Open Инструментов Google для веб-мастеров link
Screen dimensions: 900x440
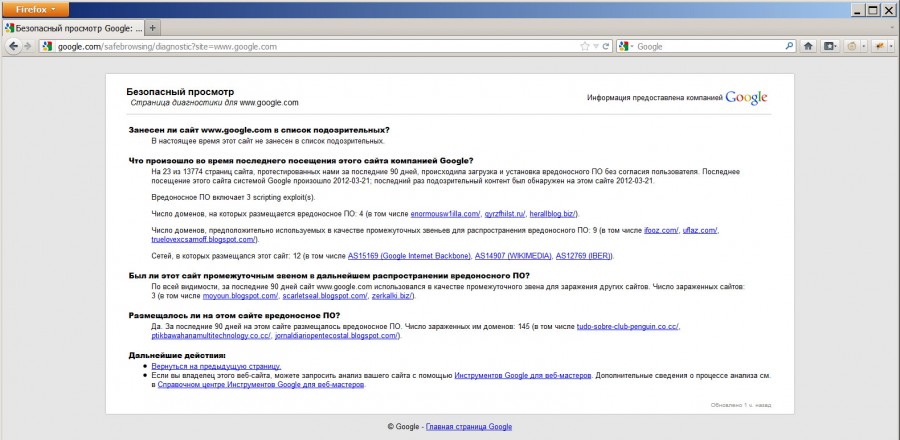(523, 376)
